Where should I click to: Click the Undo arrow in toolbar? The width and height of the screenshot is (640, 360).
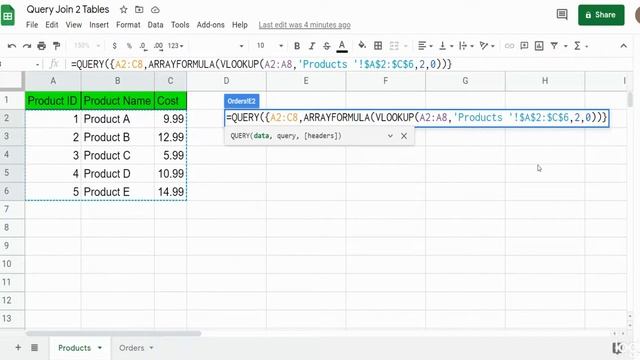12,46
